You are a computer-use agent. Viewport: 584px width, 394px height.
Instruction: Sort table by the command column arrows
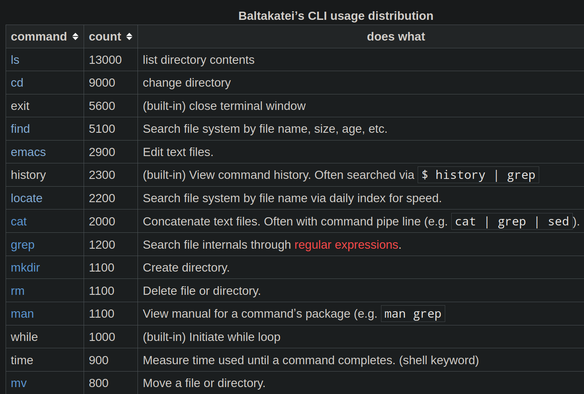point(75,36)
